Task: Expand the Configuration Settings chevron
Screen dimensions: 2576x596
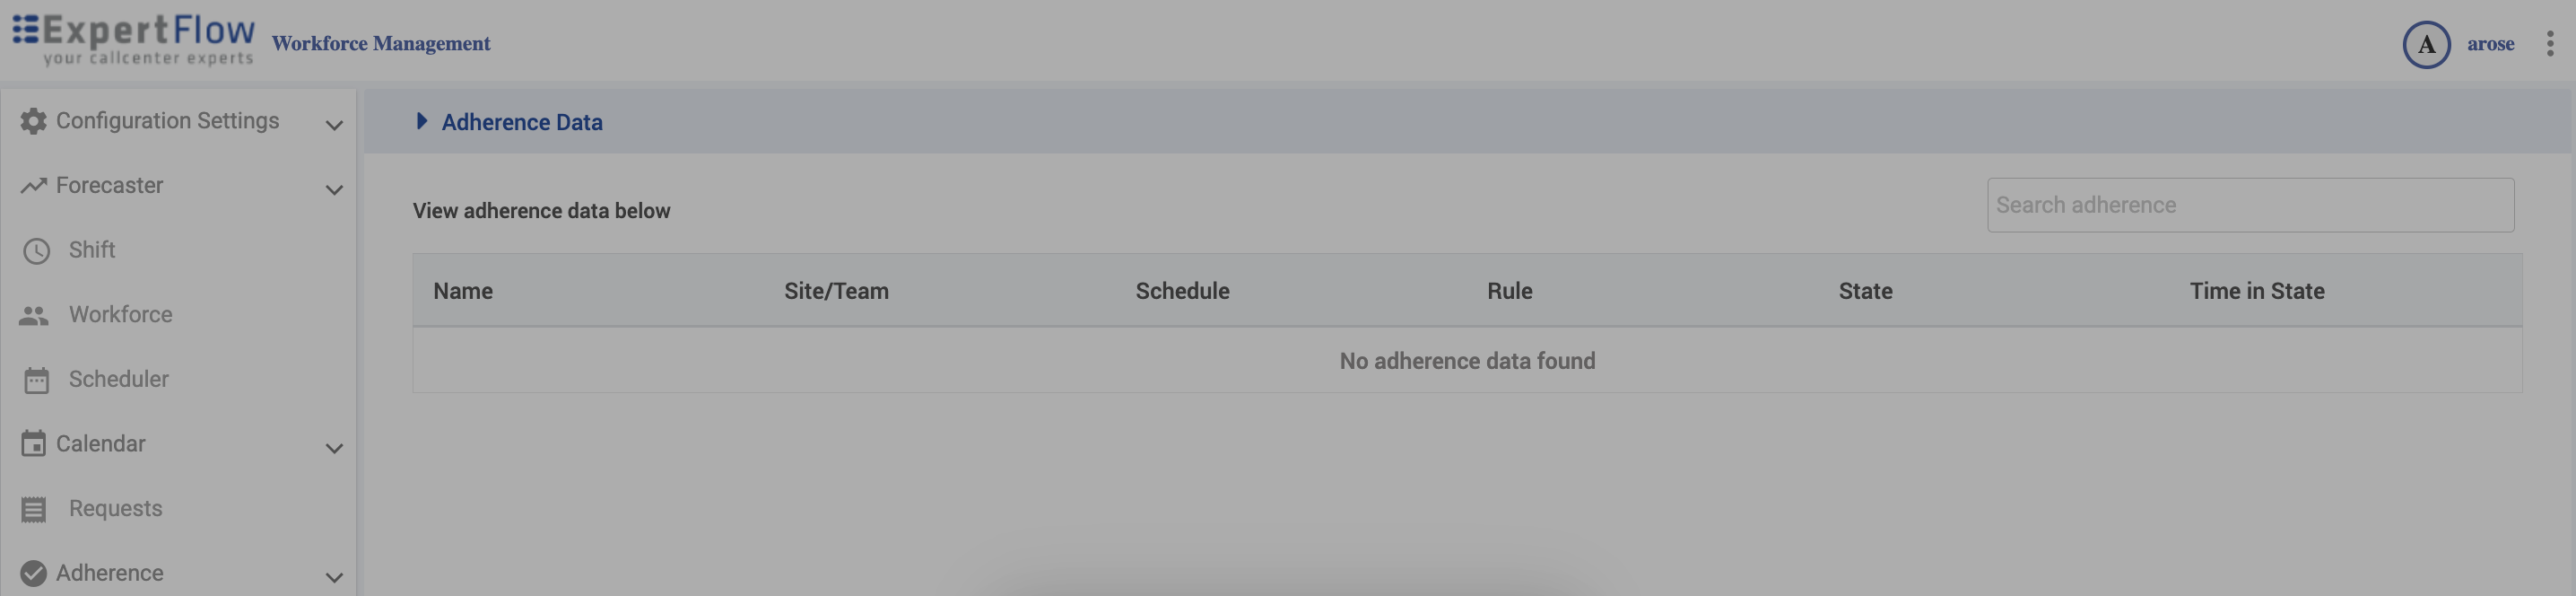Action: coord(334,125)
